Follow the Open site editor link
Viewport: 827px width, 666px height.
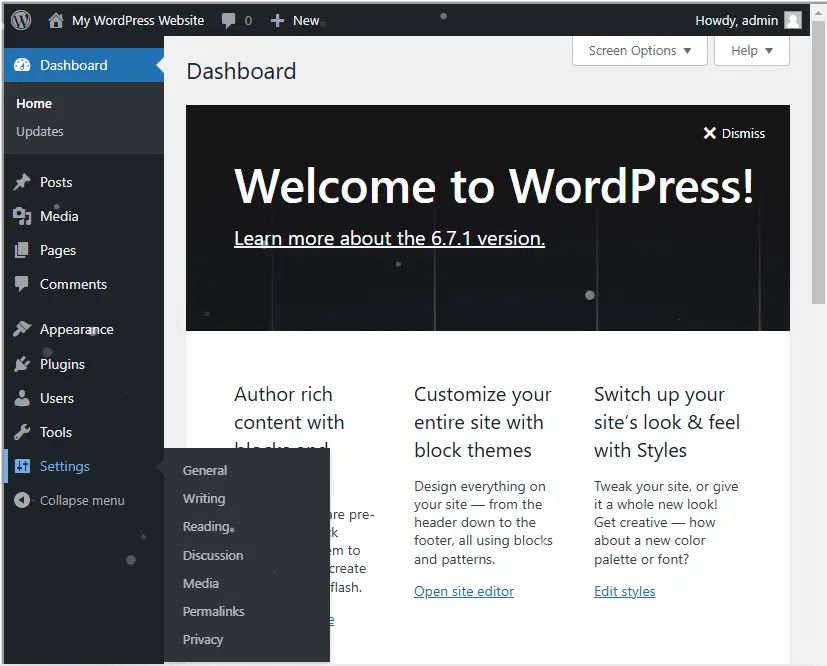[464, 591]
